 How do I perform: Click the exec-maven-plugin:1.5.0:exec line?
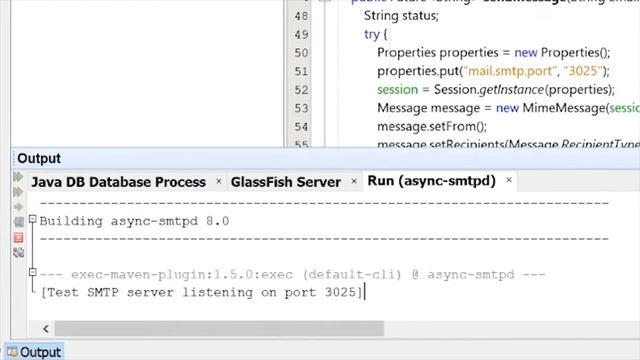pyautogui.click(x=292, y=275)
